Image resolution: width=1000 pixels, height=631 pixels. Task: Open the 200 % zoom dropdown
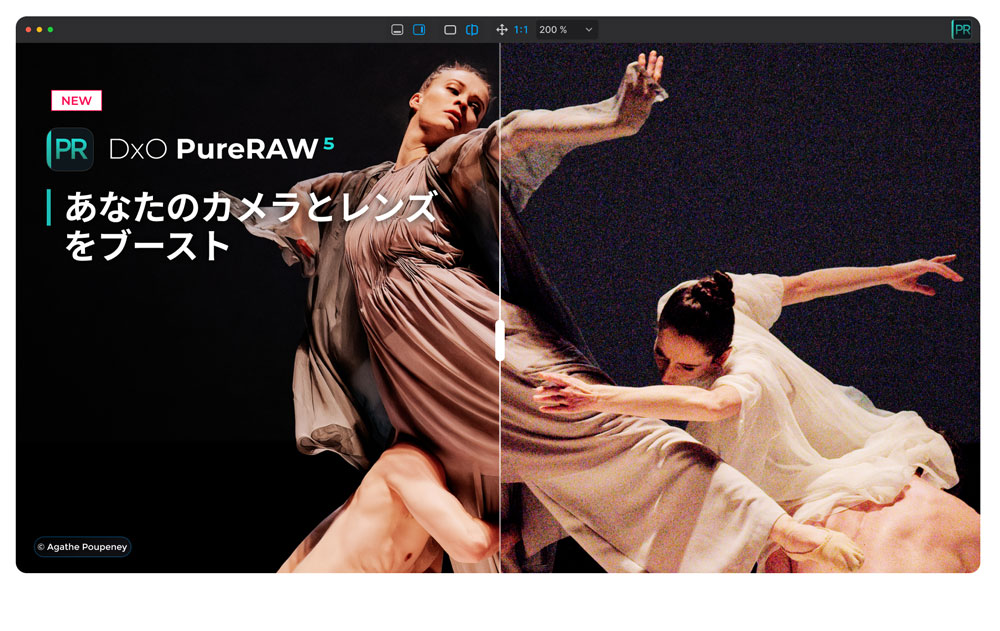(566, 30)
